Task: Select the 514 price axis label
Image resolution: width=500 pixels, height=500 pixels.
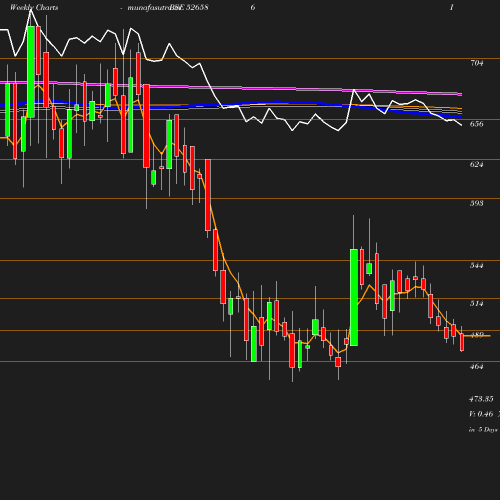Action: tap(476, 303)
